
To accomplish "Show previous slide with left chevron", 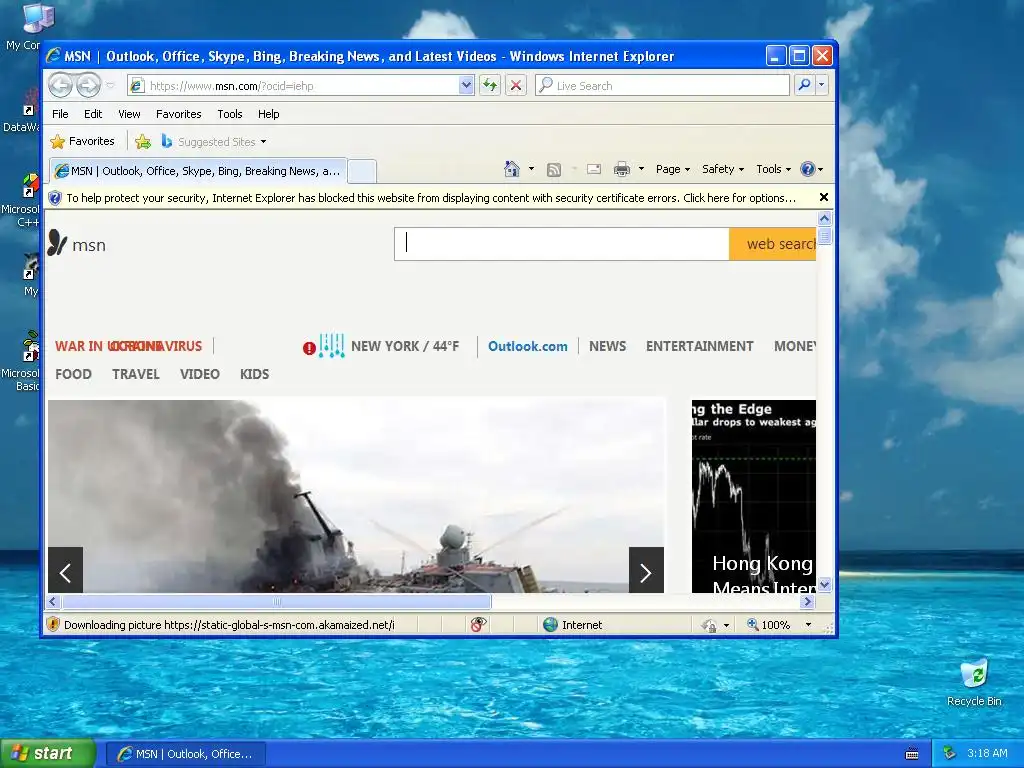I will click(65, 570).
